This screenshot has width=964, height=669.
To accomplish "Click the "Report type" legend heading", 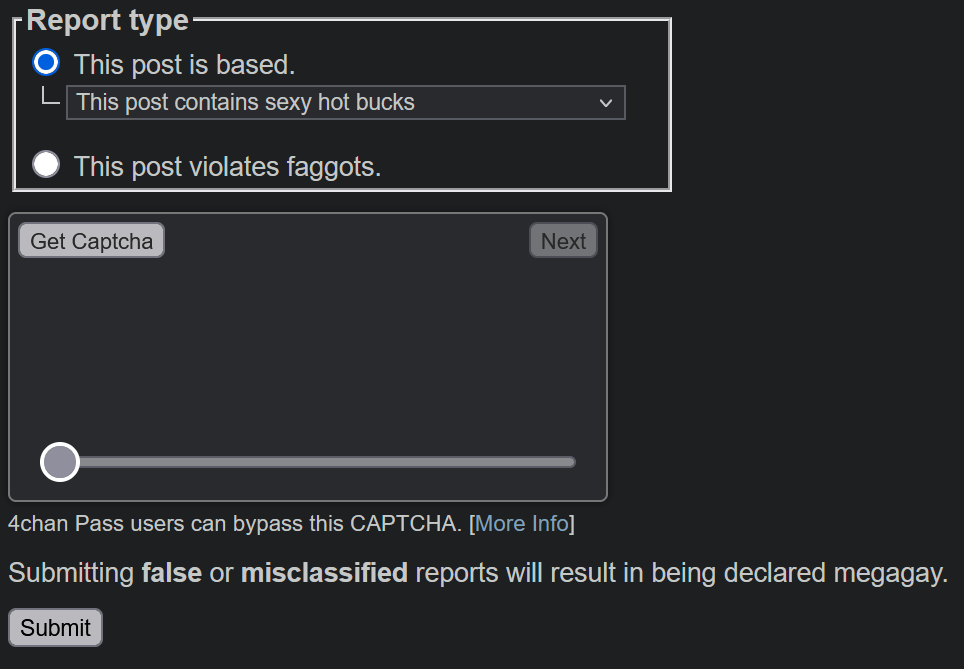I will (108, 20).
